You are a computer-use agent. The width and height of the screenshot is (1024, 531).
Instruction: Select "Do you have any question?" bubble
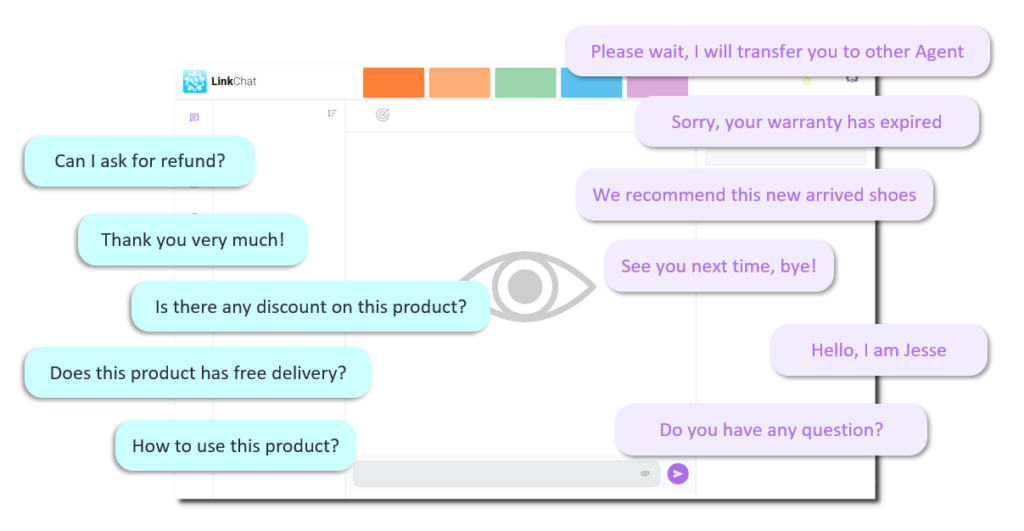coord(771,430)
